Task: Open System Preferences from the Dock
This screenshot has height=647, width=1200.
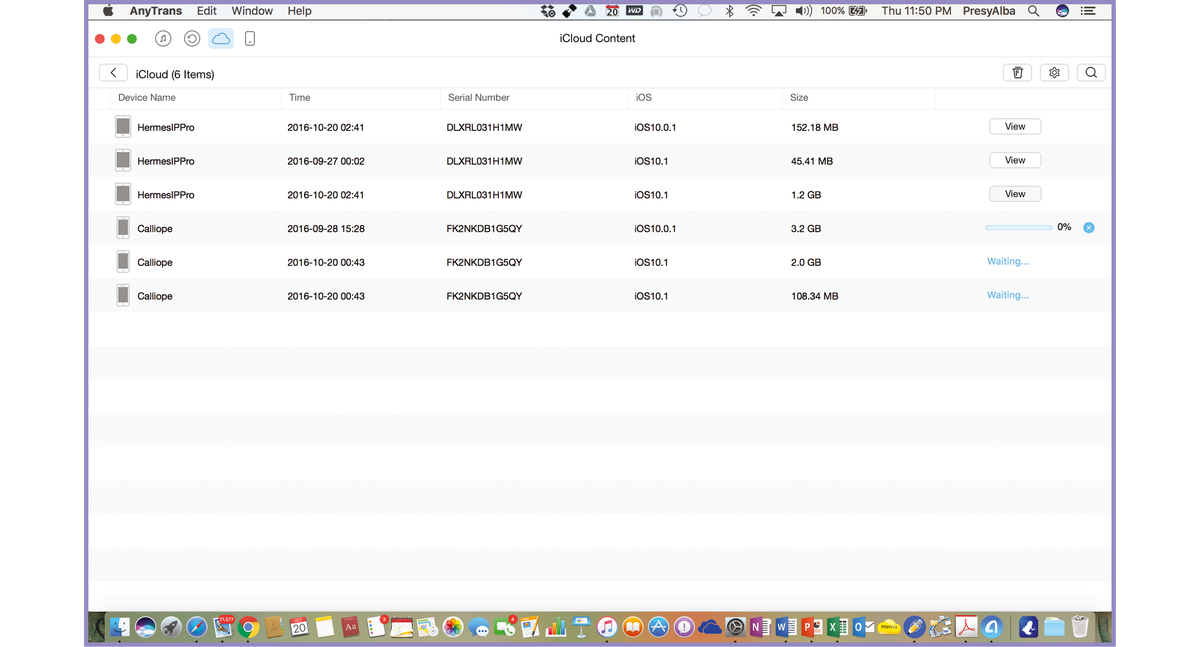Action: (x=735, y=627)
